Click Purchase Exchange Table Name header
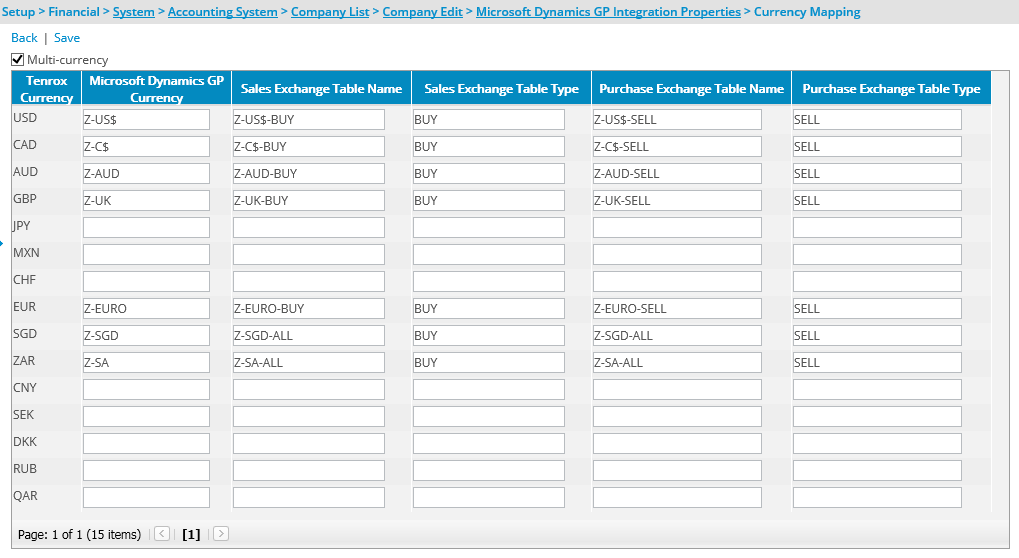The height and width of the screenshot is (558, 1019). tap(691, 88)
